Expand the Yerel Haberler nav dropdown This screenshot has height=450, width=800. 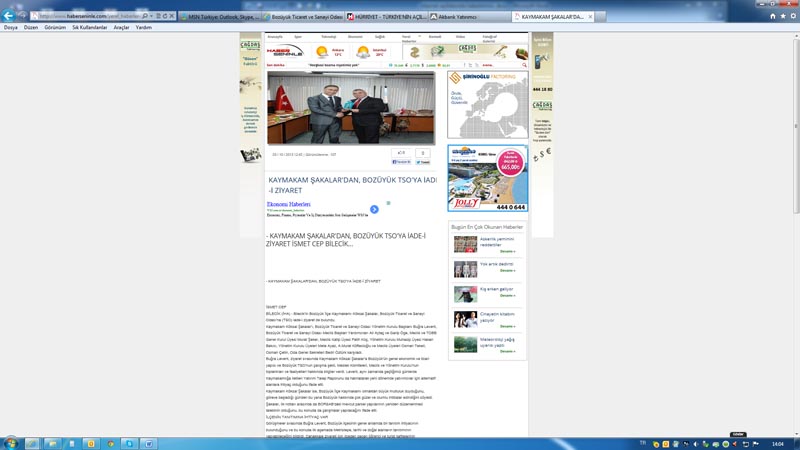[419, 36]
